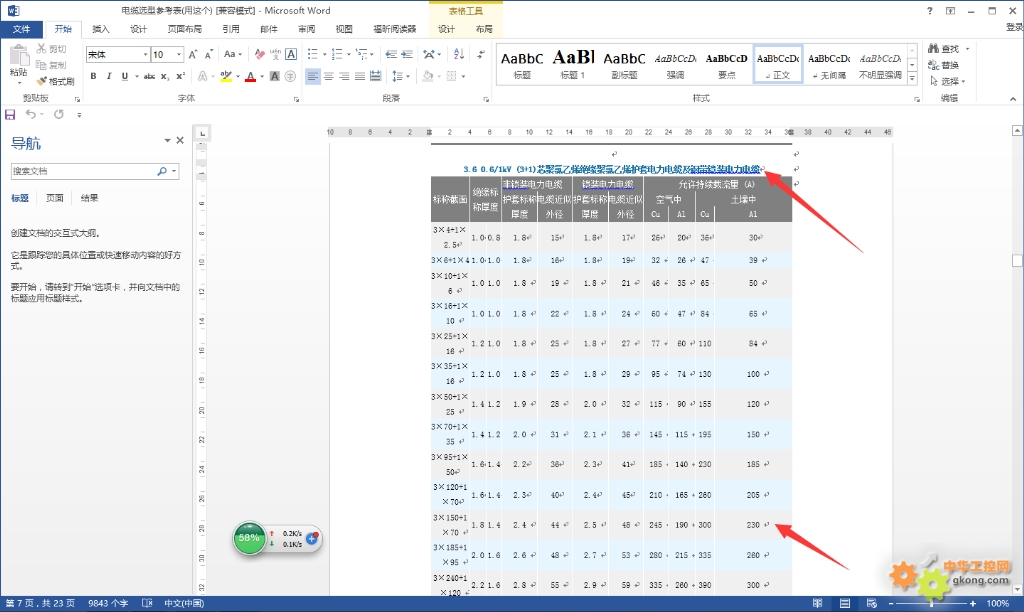This screenshot has width=1024, height=612.
Task: Toggle left text alignment
Action: coord(313,76)
